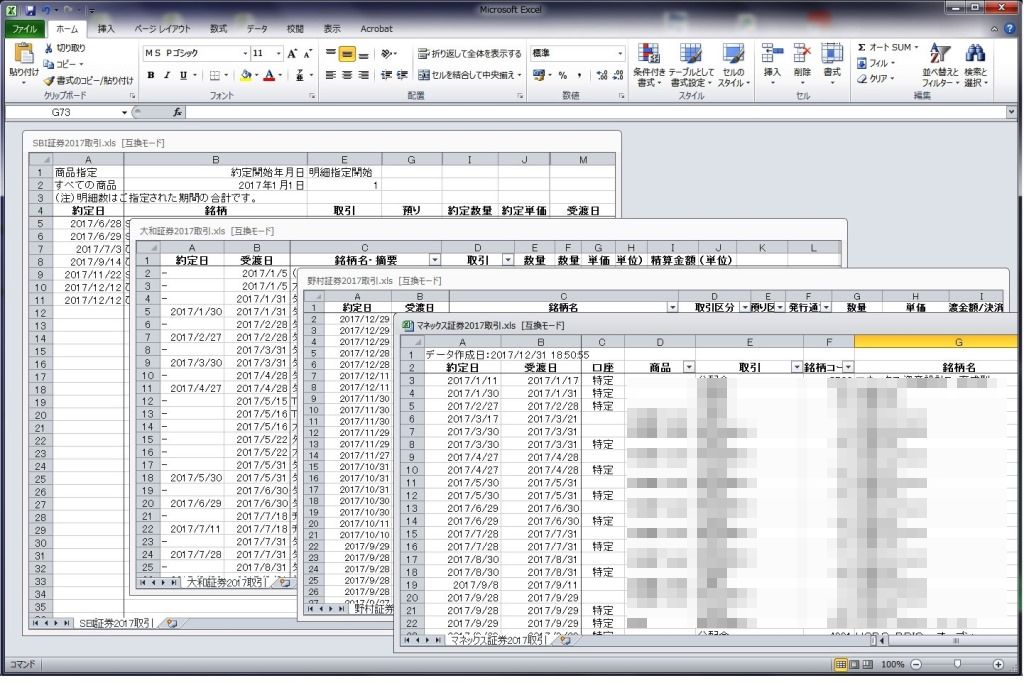
Task: Open the number format dropdown 標準
Action: tap(620, 54)
